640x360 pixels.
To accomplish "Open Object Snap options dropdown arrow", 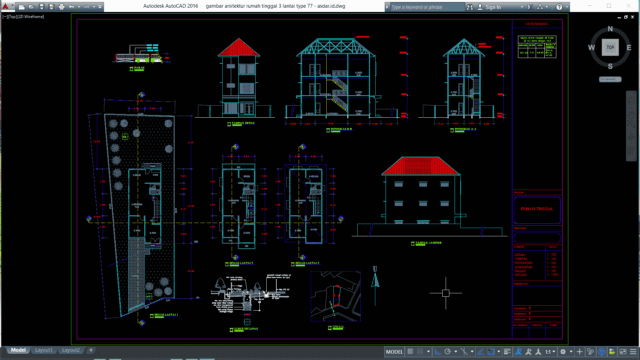I will coord(499,351).
